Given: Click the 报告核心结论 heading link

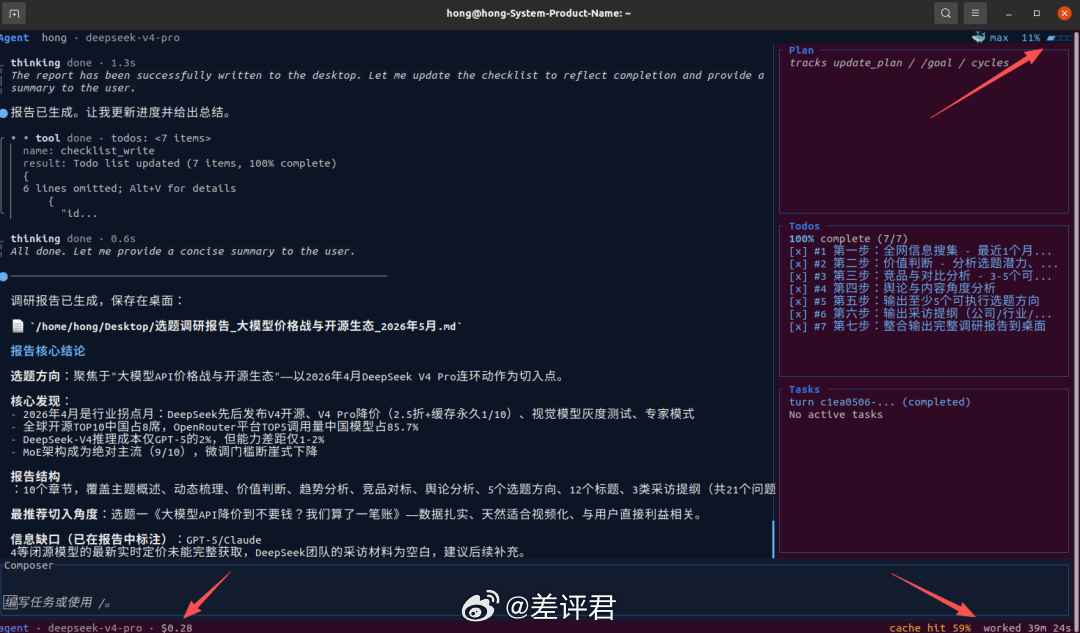Looking at the screenshot, I should [x=48, y=351].
